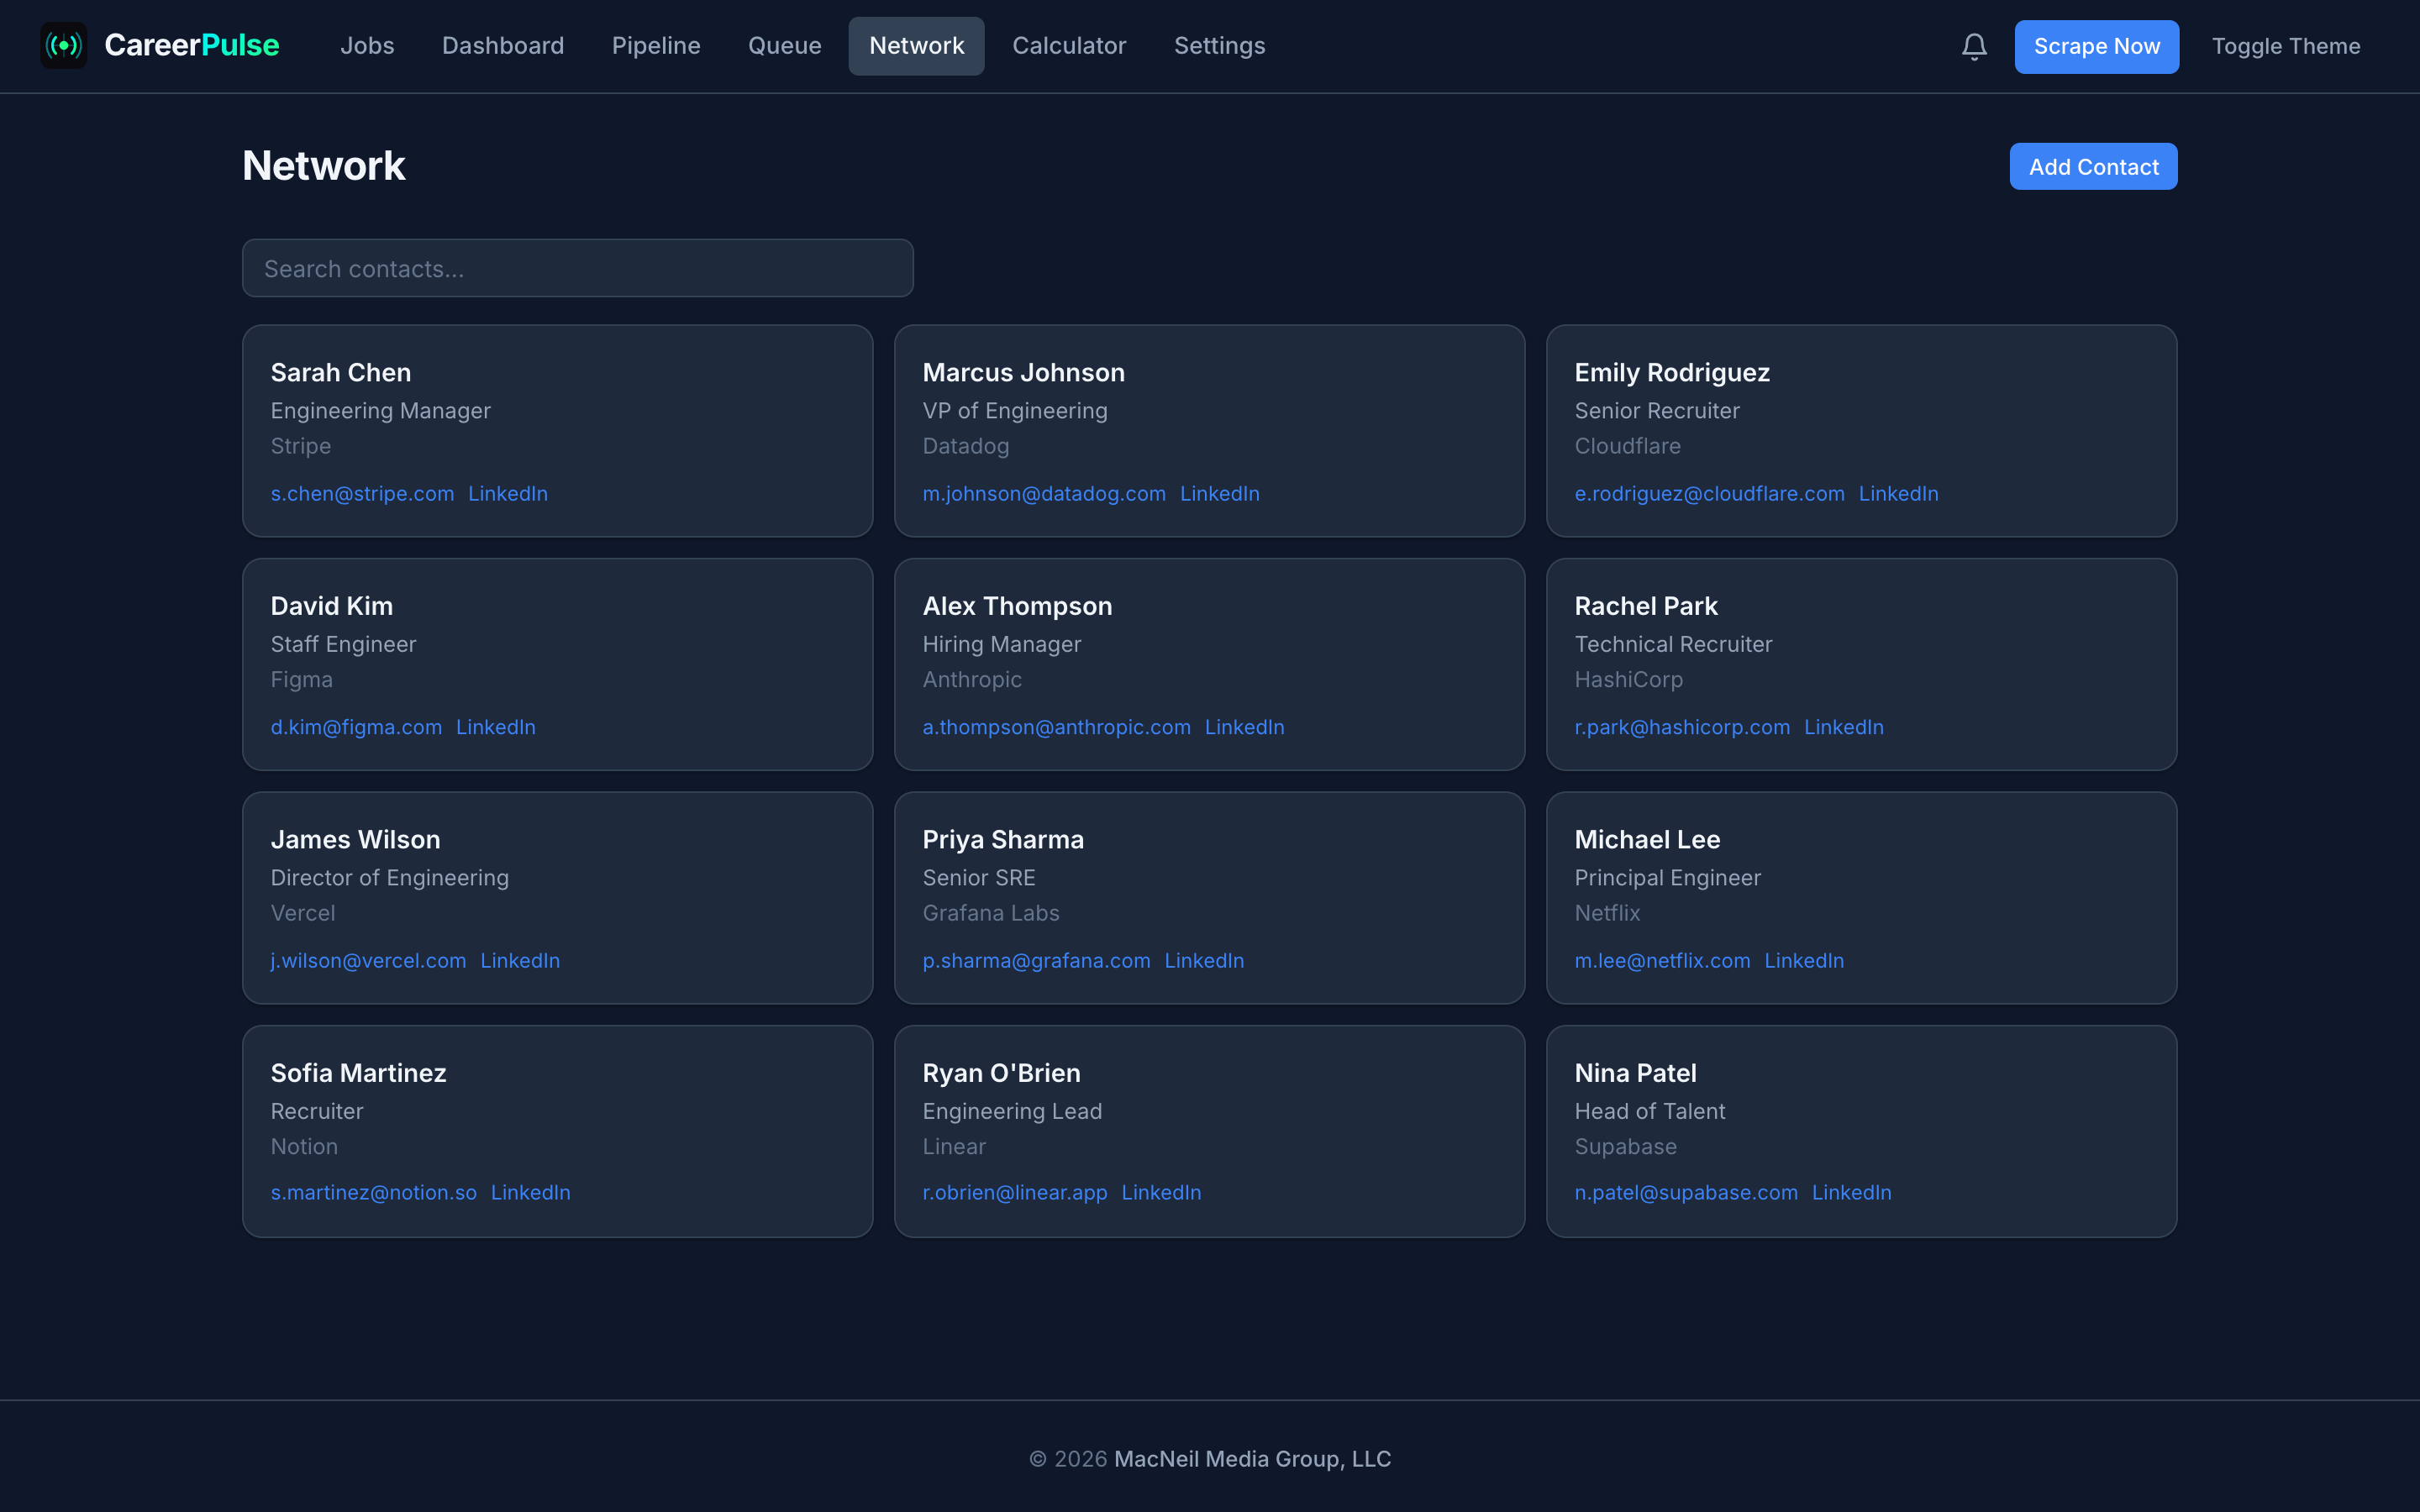The width and height of the screenshot is (2420, 1512).
Task: Navigate to the Jobs page
Action: pos(367,45)
